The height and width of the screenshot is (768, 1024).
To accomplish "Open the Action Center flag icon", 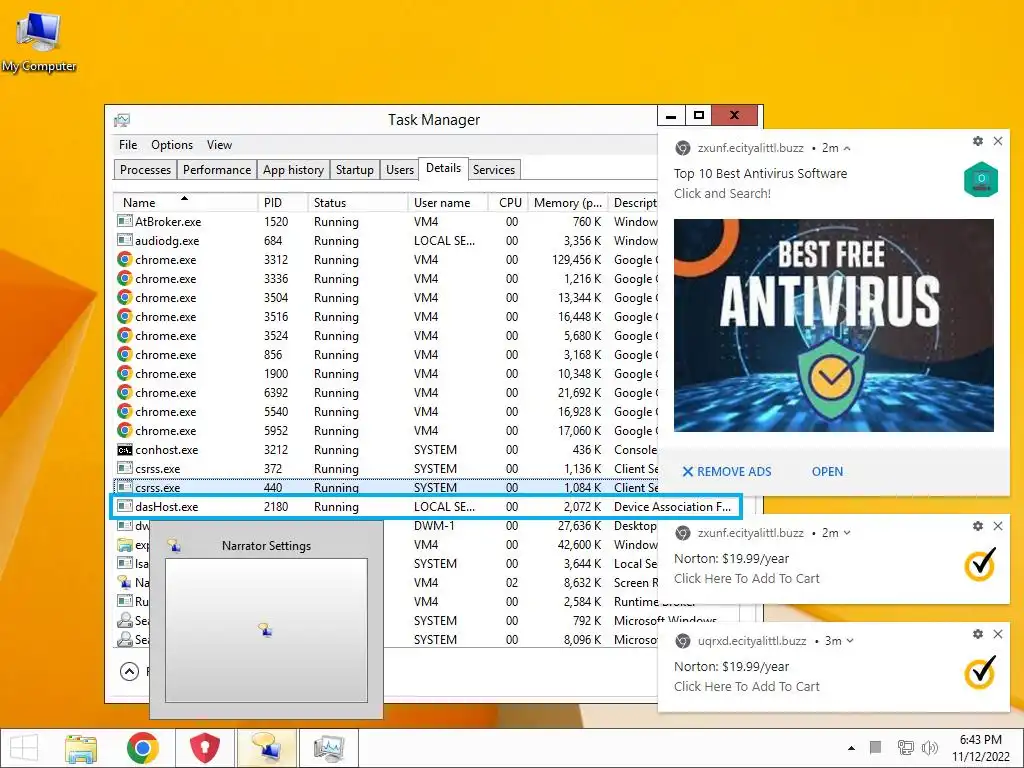I will 876,748.
